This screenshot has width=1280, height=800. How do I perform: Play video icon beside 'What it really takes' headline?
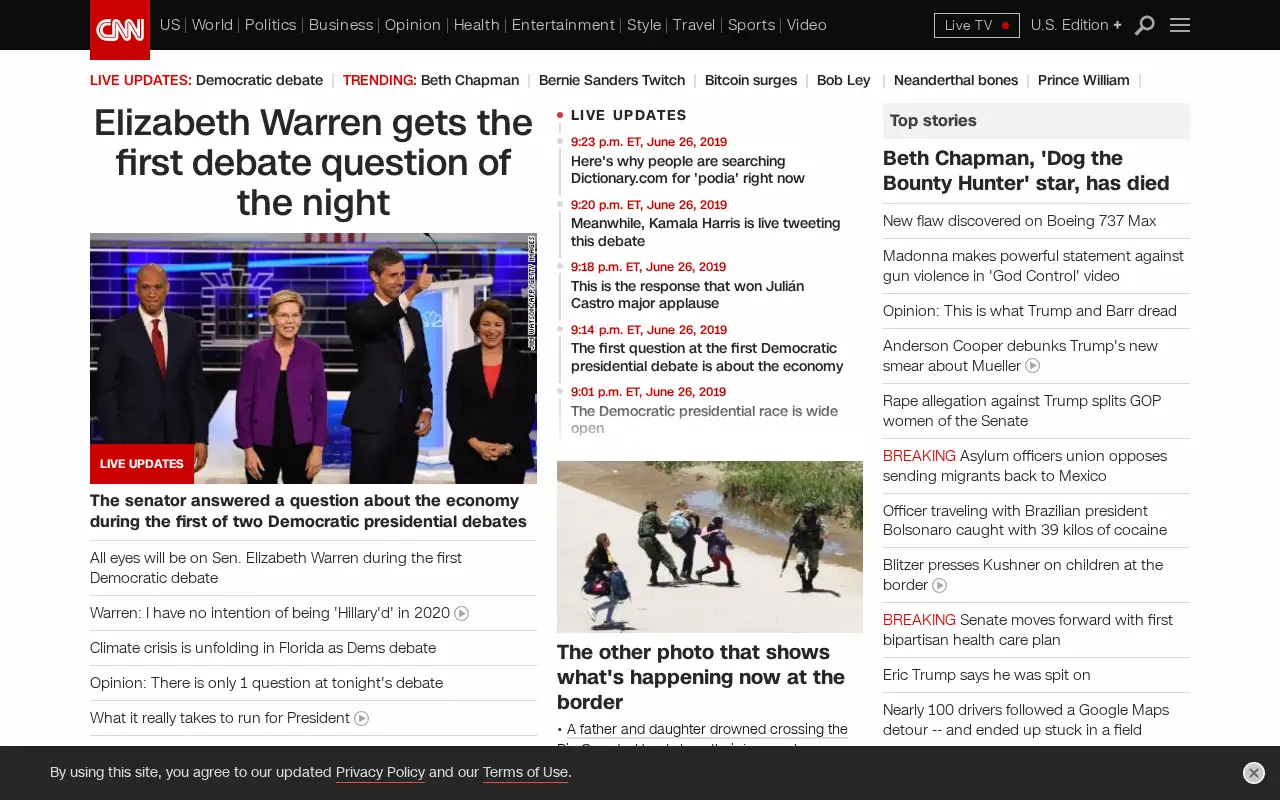362,718
